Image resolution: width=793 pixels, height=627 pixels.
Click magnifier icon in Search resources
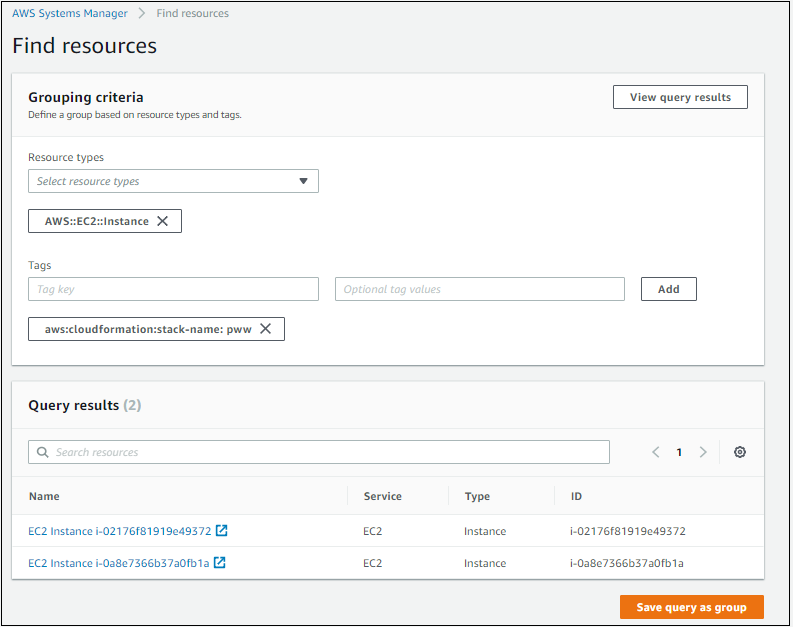tap(43, 452)
